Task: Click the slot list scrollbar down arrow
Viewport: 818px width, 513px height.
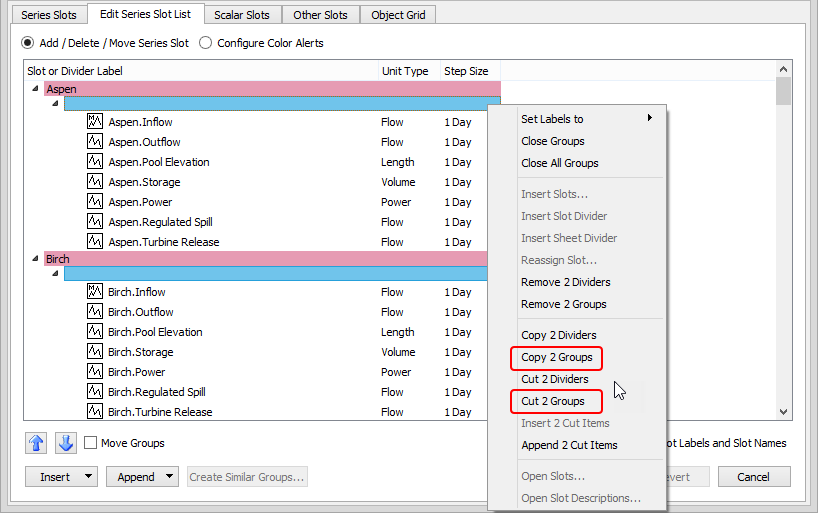Action: (x=784, y=411)
